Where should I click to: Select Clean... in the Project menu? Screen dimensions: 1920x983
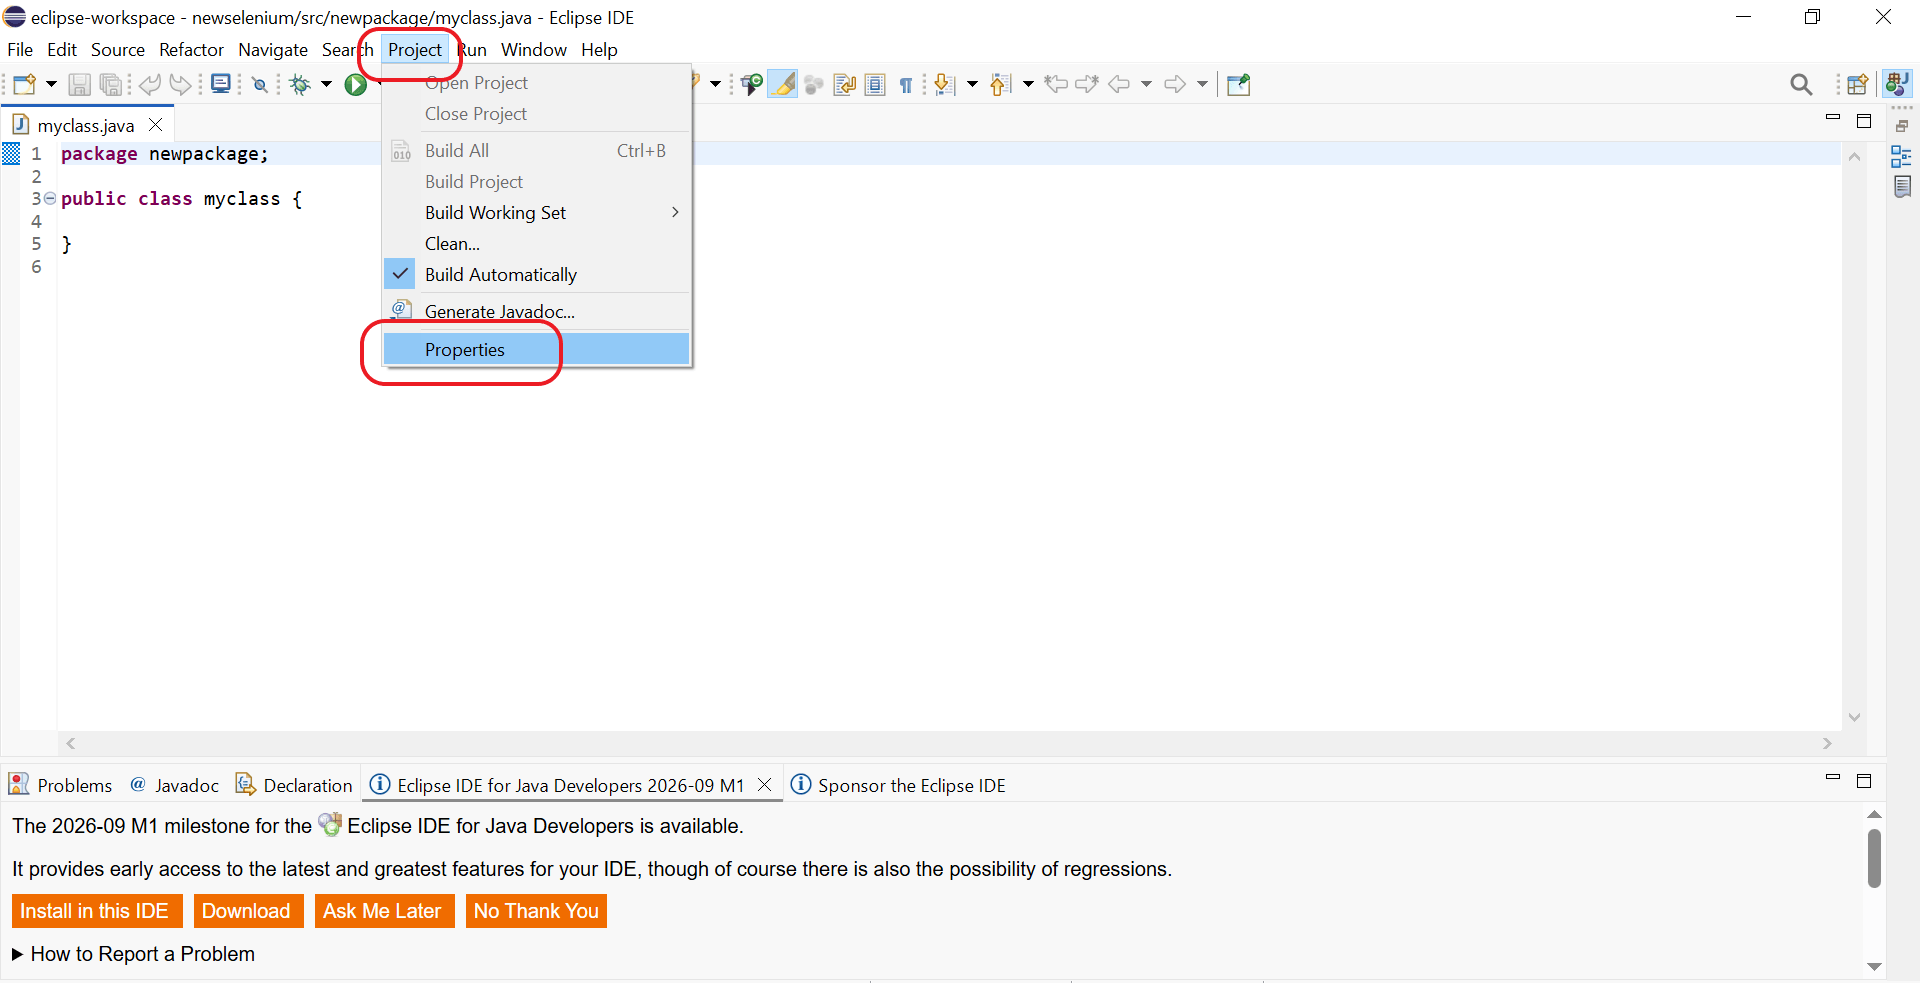click(536, 243)
